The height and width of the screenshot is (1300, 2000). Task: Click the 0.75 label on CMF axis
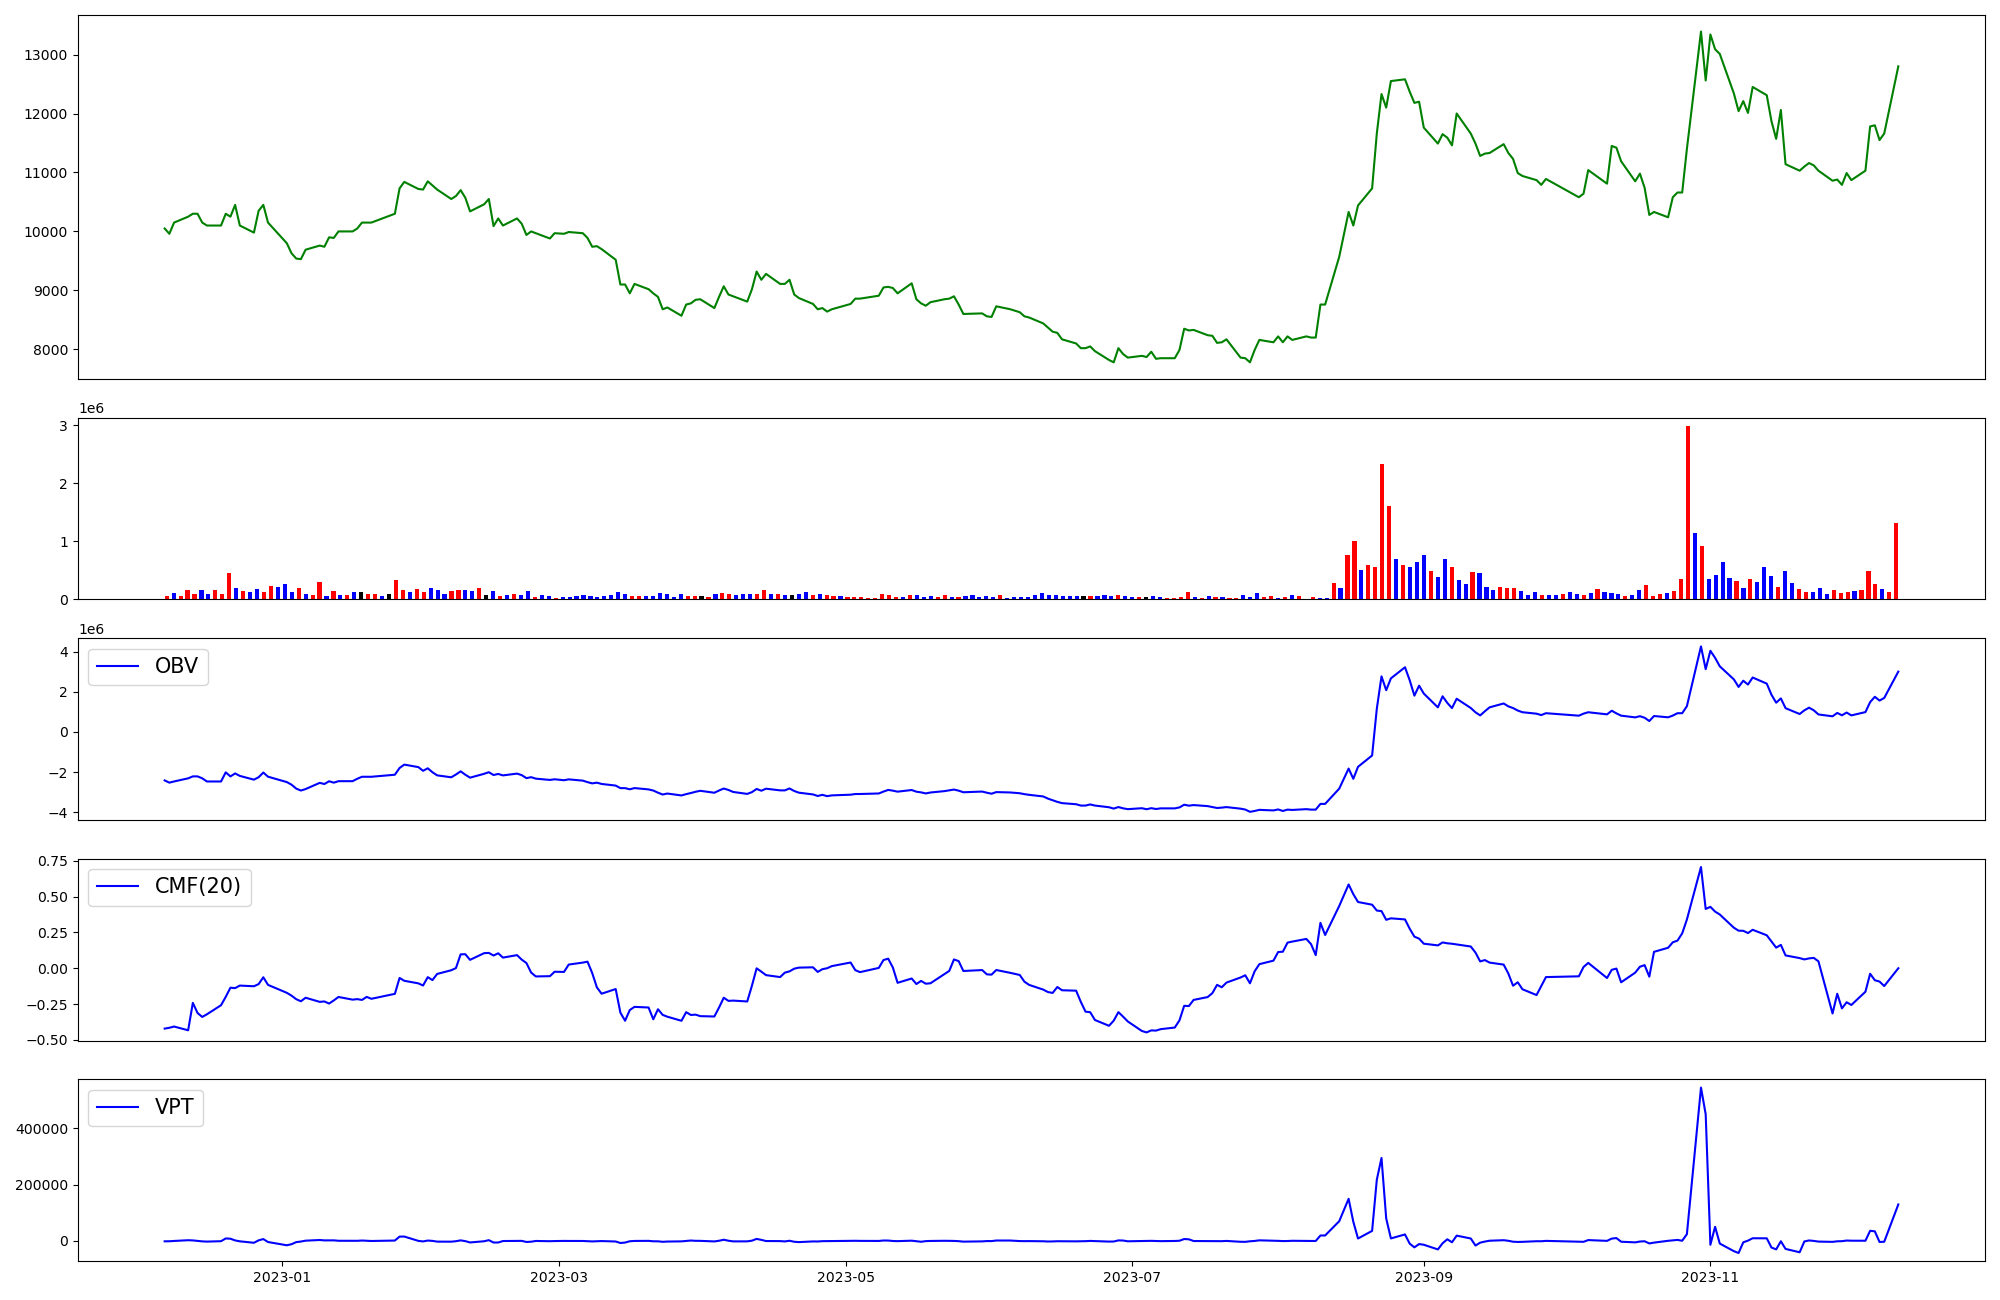pyautogui.click(x=54, y=861)
